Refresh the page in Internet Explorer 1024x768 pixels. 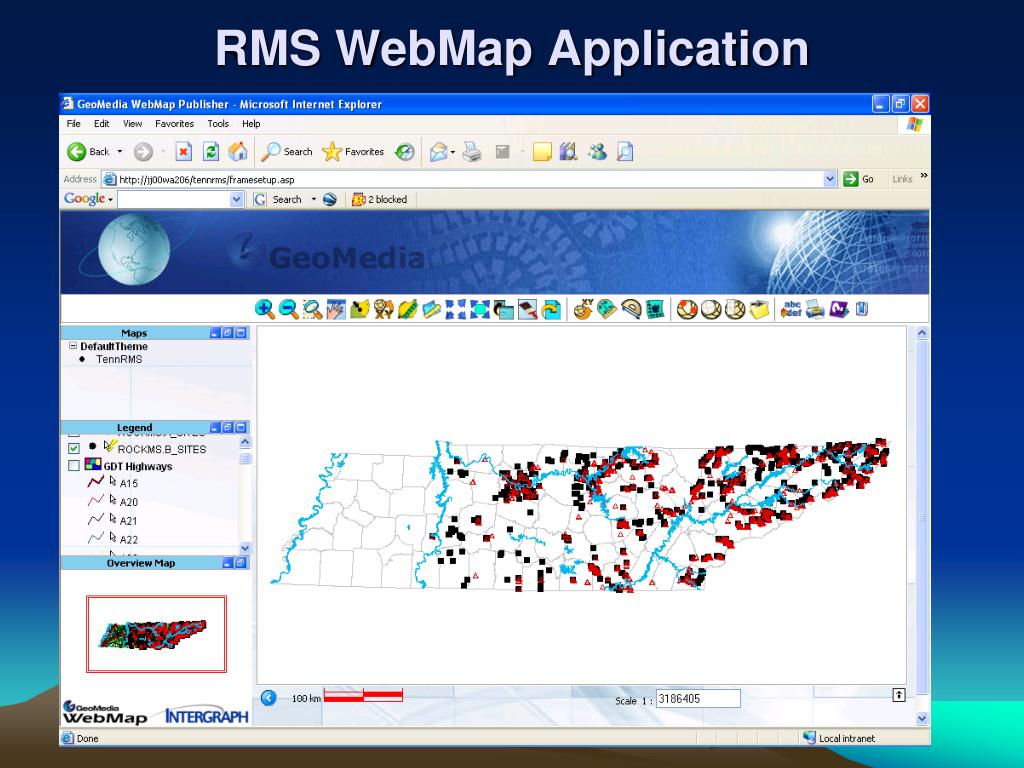(x=210, y=152)
